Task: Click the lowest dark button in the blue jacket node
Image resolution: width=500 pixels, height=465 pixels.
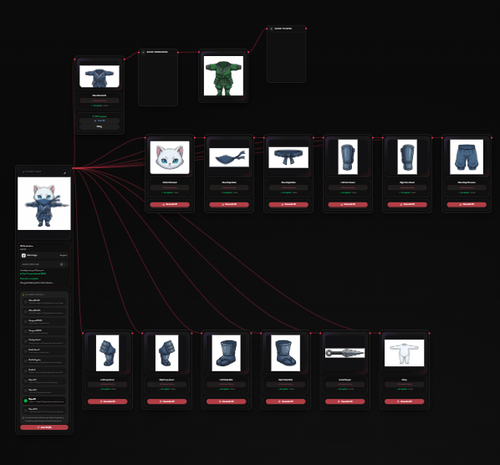Action: [99, 127]
